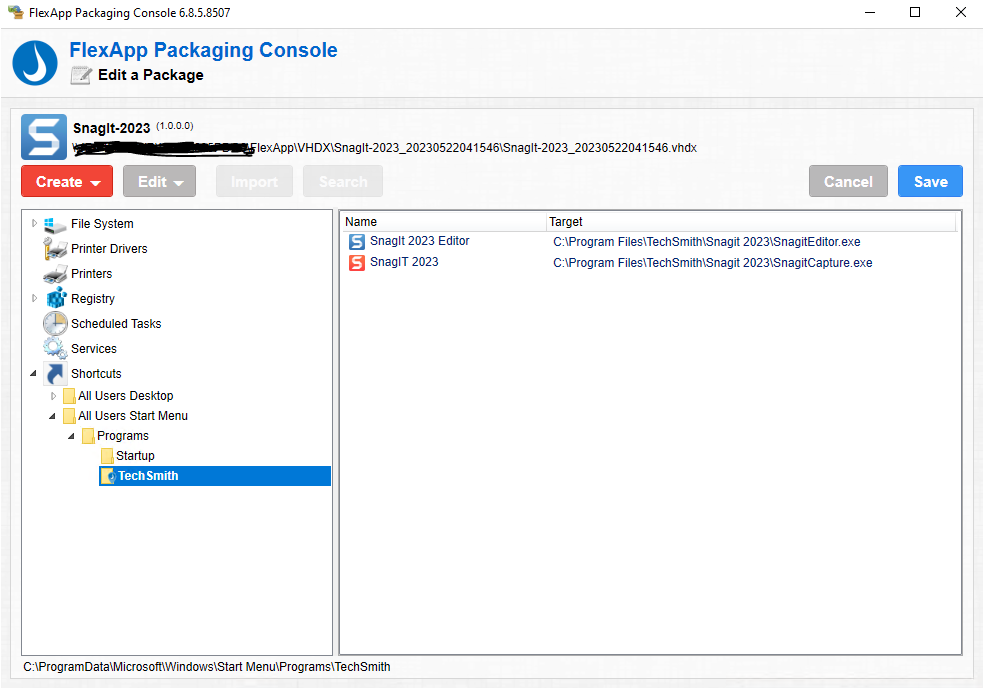Select the All Users Desktop label
This screenshot has height=689, width=984.
tap(126, 396)
